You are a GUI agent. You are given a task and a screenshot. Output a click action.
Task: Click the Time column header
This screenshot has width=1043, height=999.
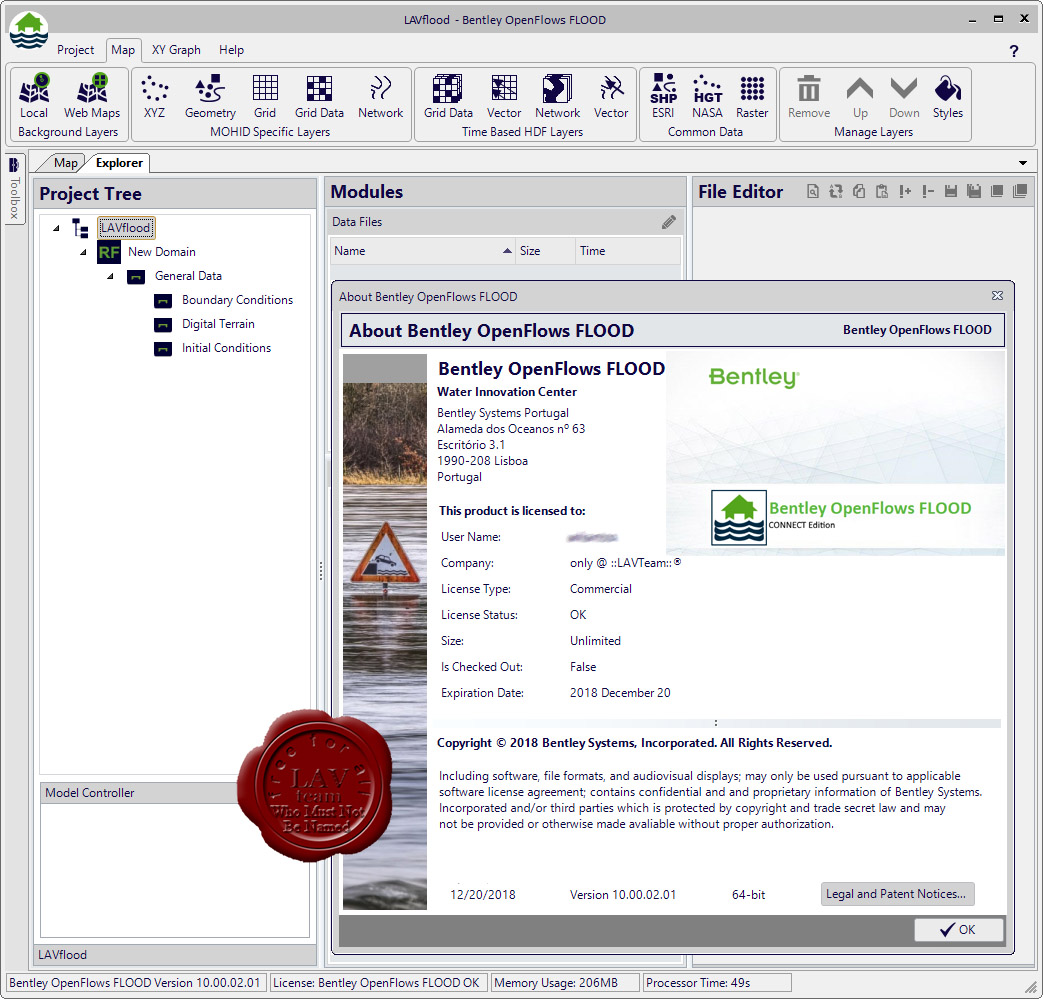pyautogui.click(x=627, y=251)
